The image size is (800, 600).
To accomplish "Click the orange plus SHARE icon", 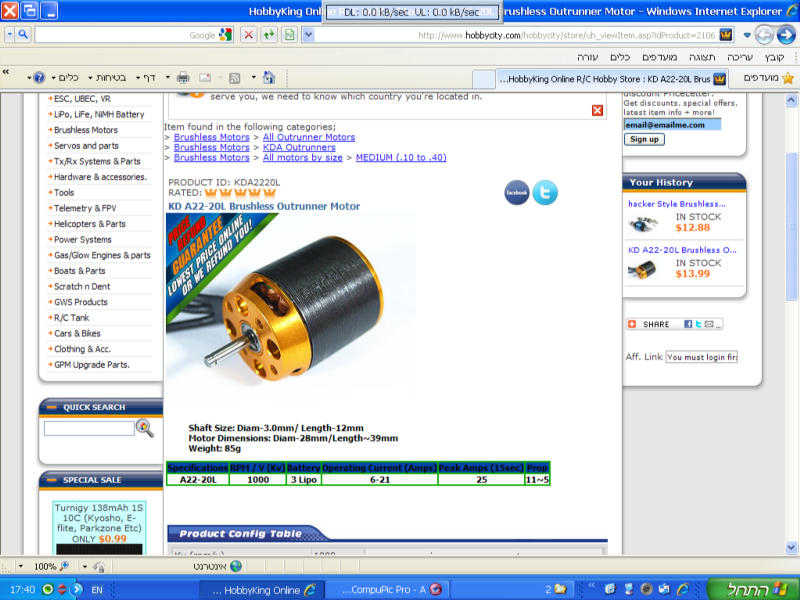I will [x=632, y=324].
